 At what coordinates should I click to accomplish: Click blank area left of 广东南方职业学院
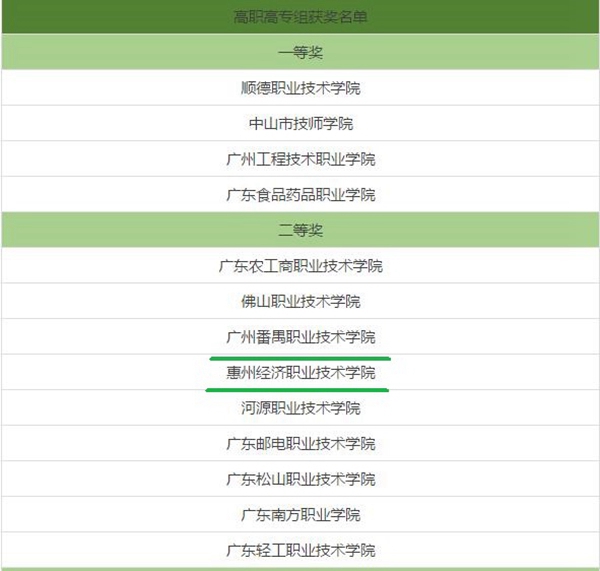pyautogui.click(x=121, y=515)
